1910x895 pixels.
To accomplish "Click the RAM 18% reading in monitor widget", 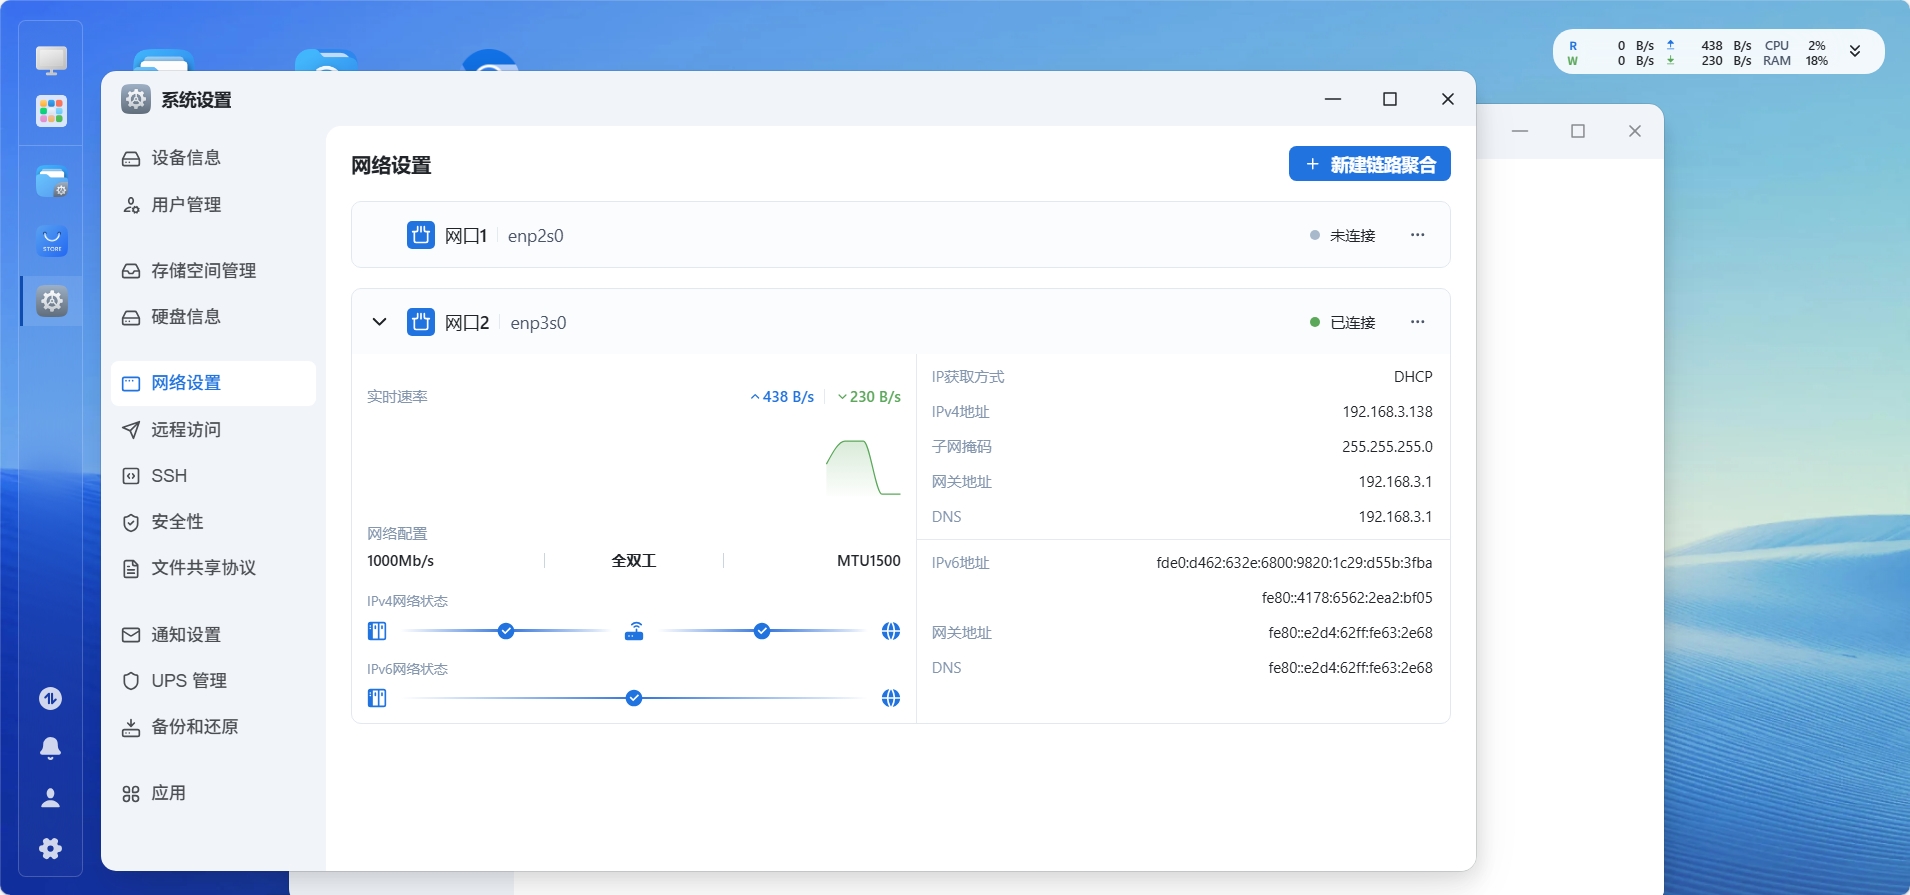I will coord(1796,61).
